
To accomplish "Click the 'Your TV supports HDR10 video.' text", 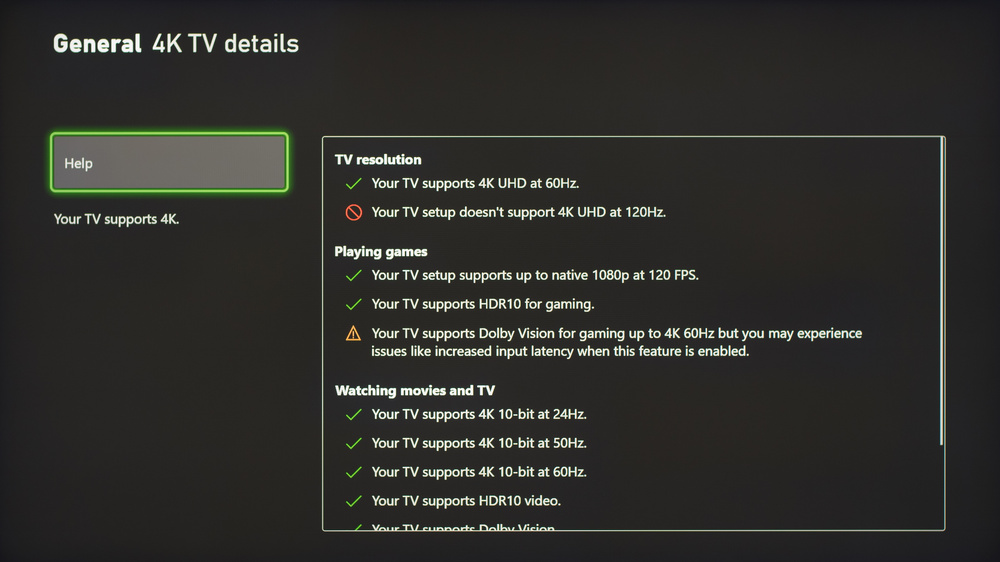I will [x=466, y=501].
